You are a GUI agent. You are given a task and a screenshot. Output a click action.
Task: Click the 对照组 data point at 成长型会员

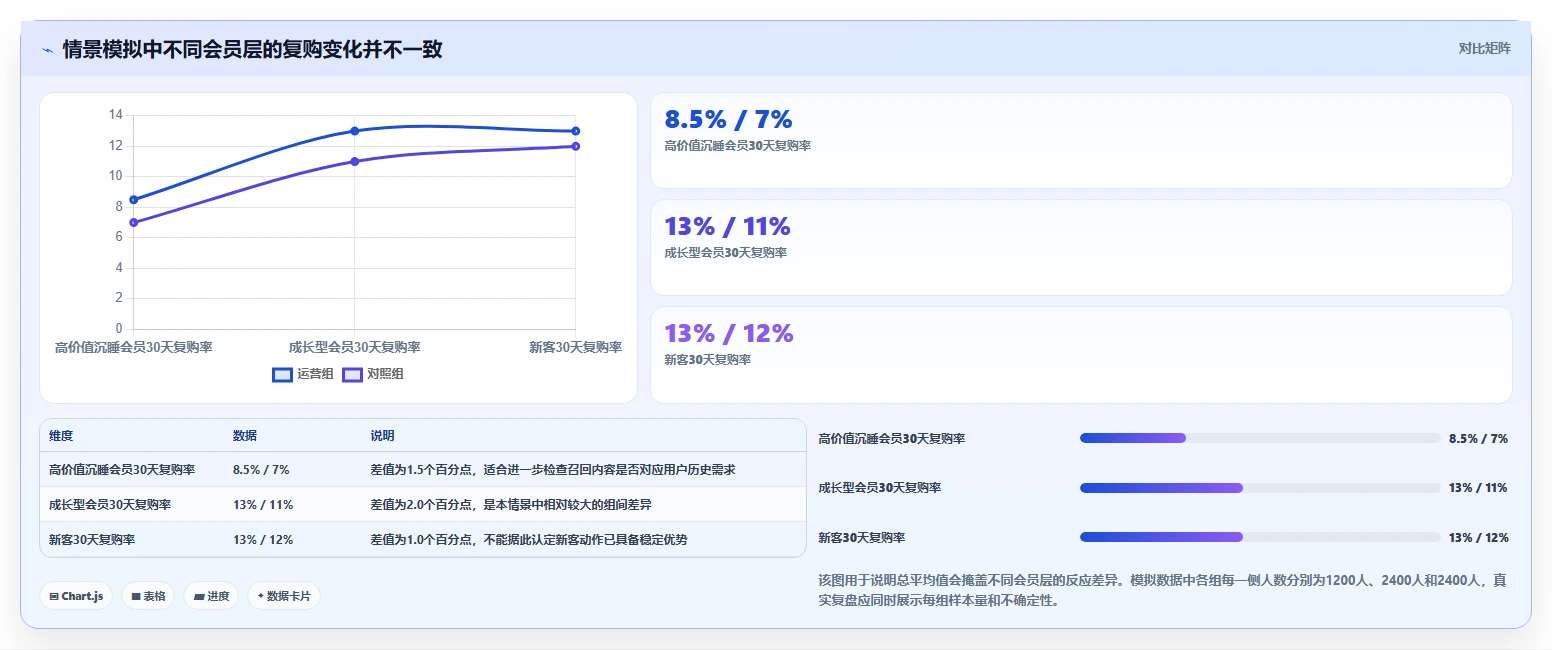354,161
